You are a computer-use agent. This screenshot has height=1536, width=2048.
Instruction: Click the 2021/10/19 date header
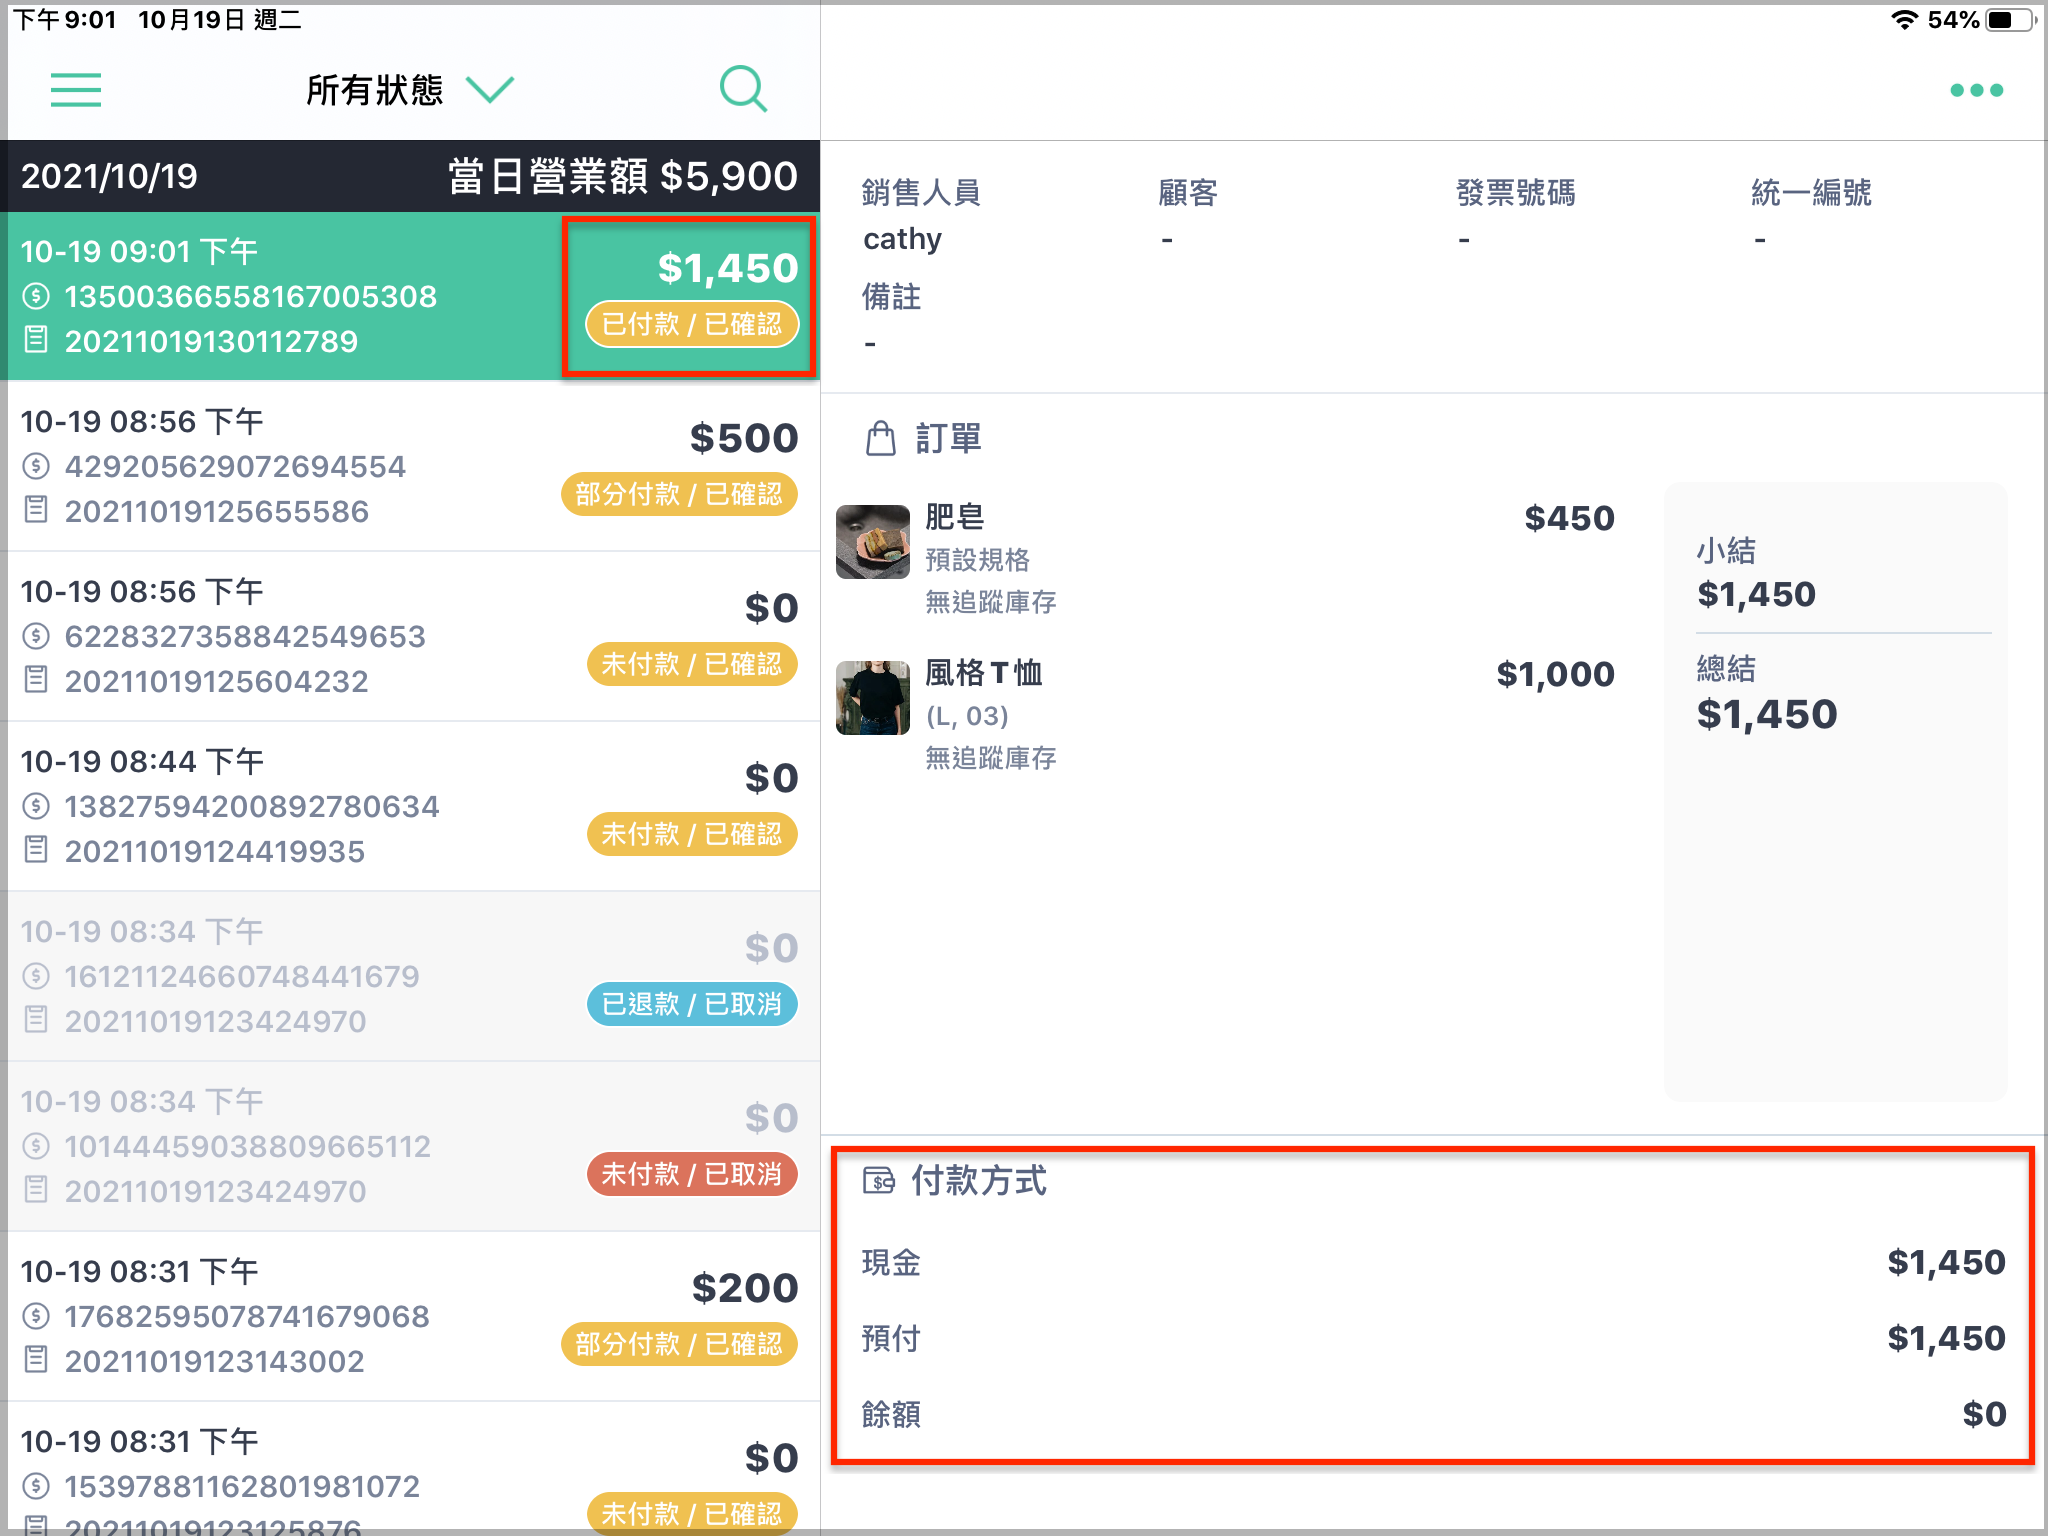pos(109,176)
